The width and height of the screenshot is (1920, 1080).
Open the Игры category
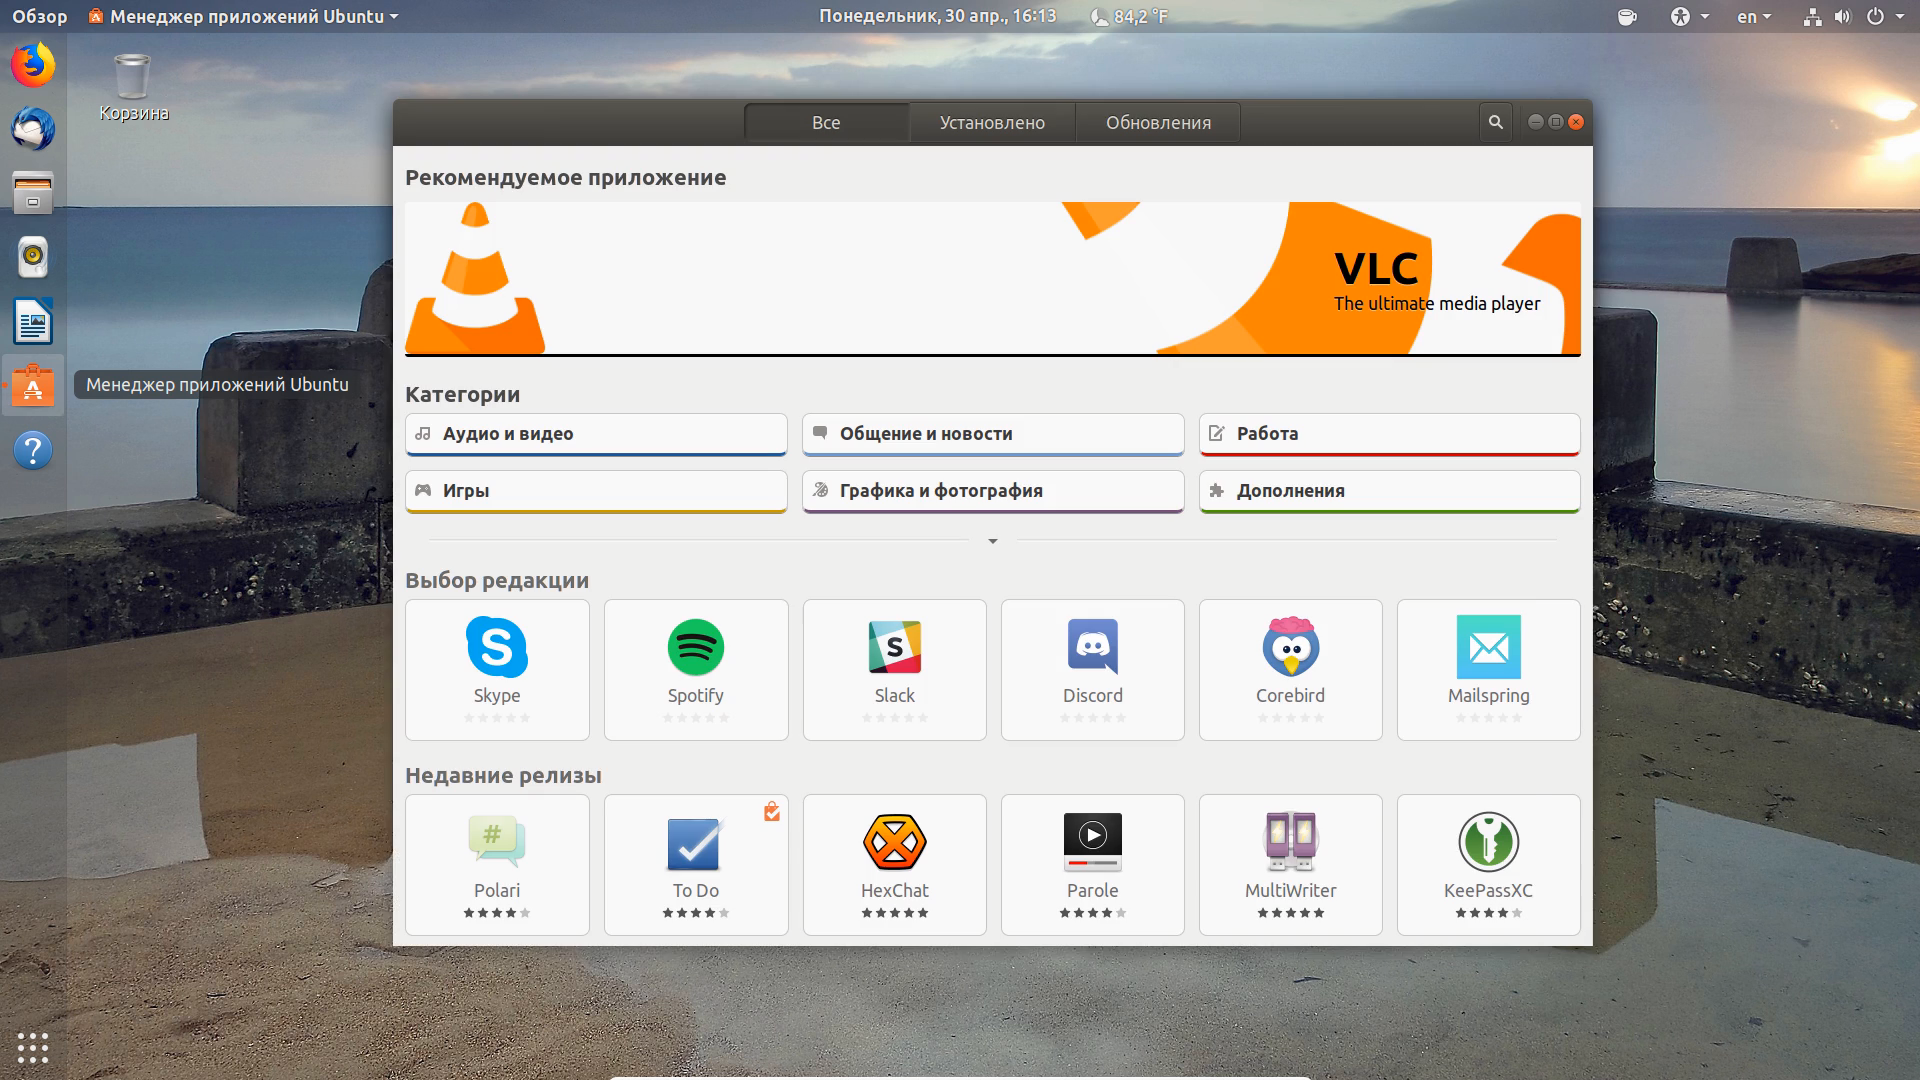(x=596, y=491)
